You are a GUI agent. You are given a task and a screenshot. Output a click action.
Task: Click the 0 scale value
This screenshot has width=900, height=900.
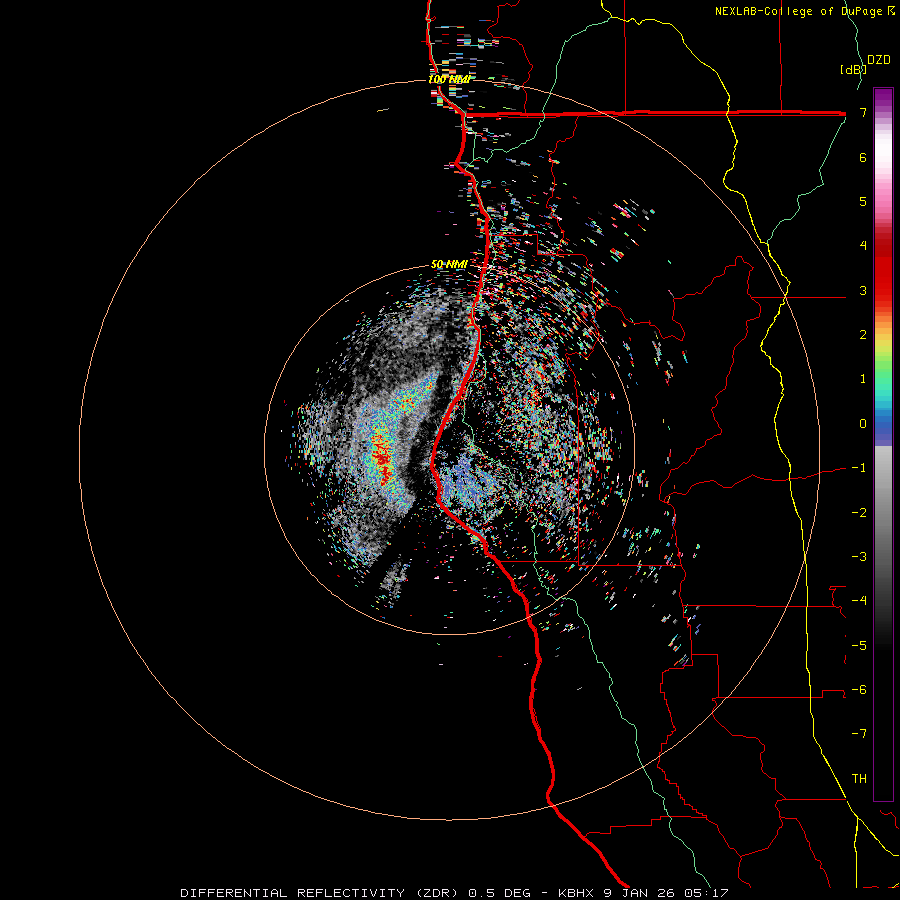[863, 424]
